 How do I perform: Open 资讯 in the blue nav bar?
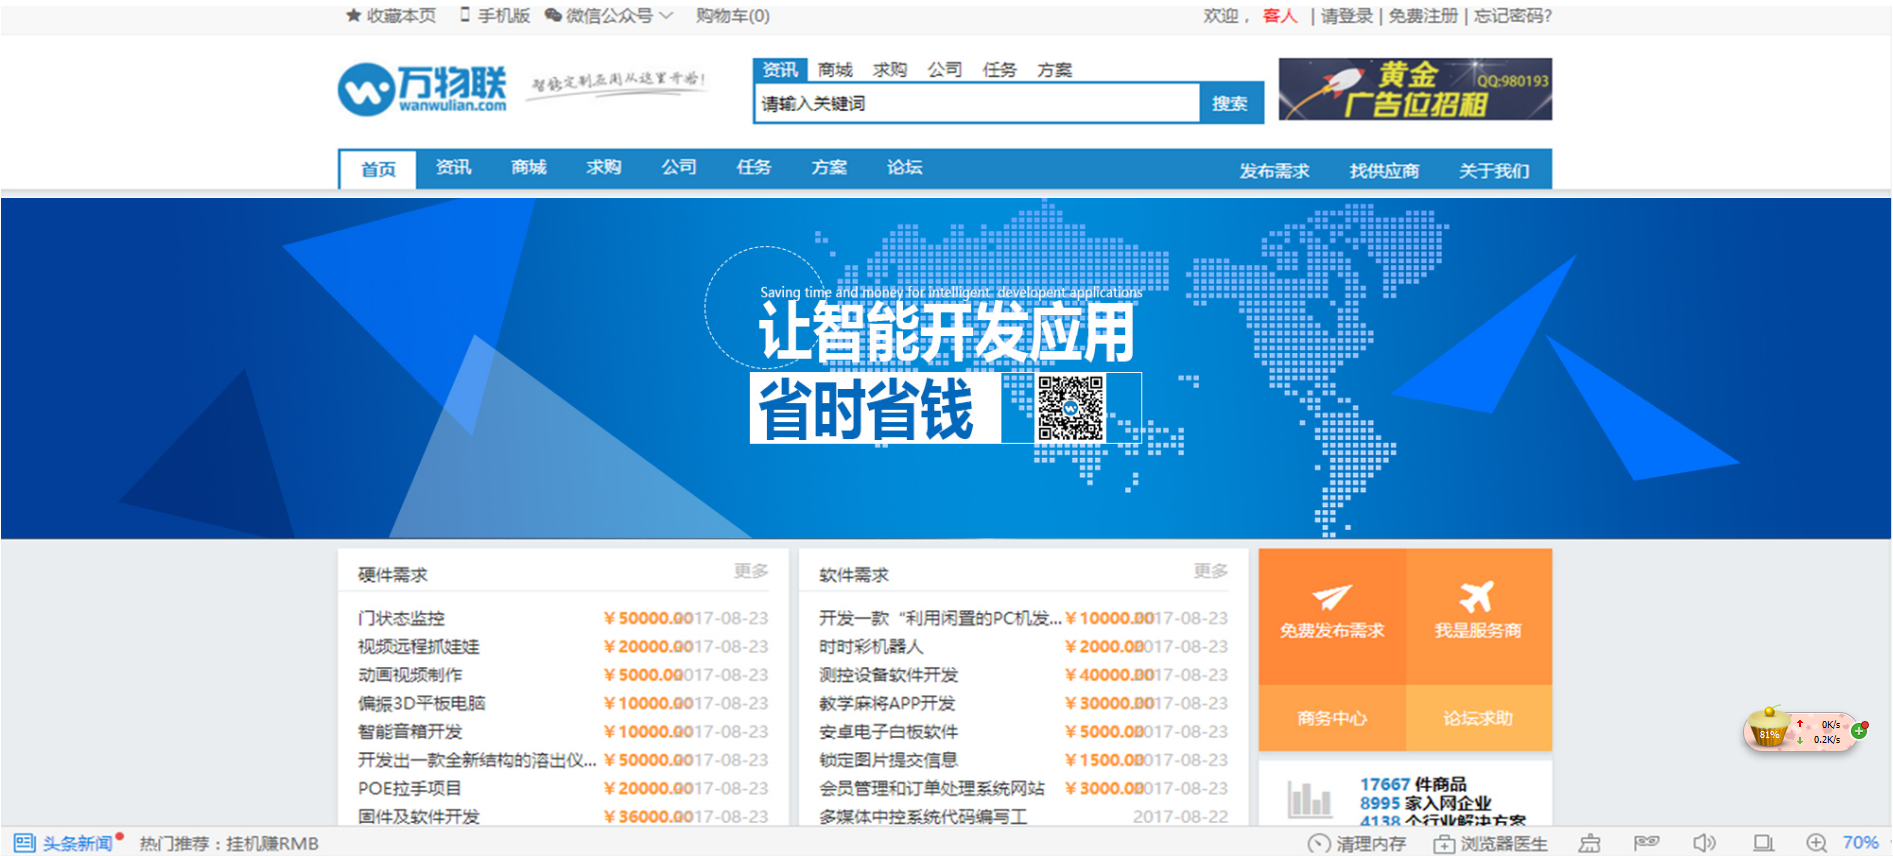pos(453,167)
